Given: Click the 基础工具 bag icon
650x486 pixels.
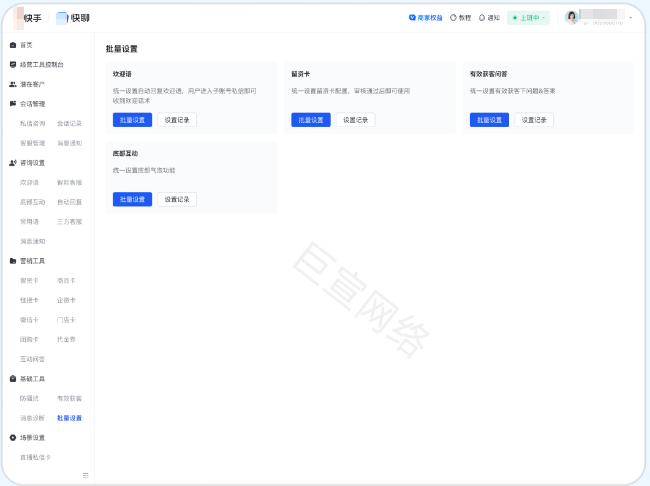Looking at the screenshot, I should 13,379.
